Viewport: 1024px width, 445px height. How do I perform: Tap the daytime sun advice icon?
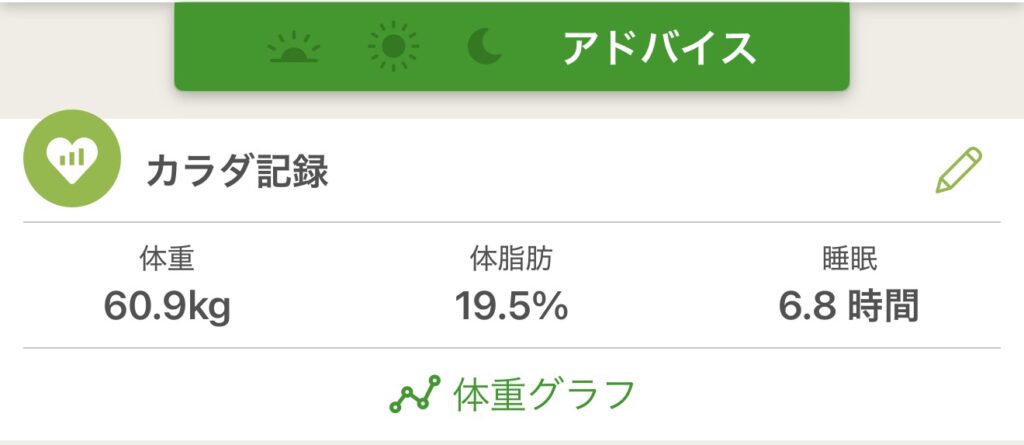coord(393,47)
